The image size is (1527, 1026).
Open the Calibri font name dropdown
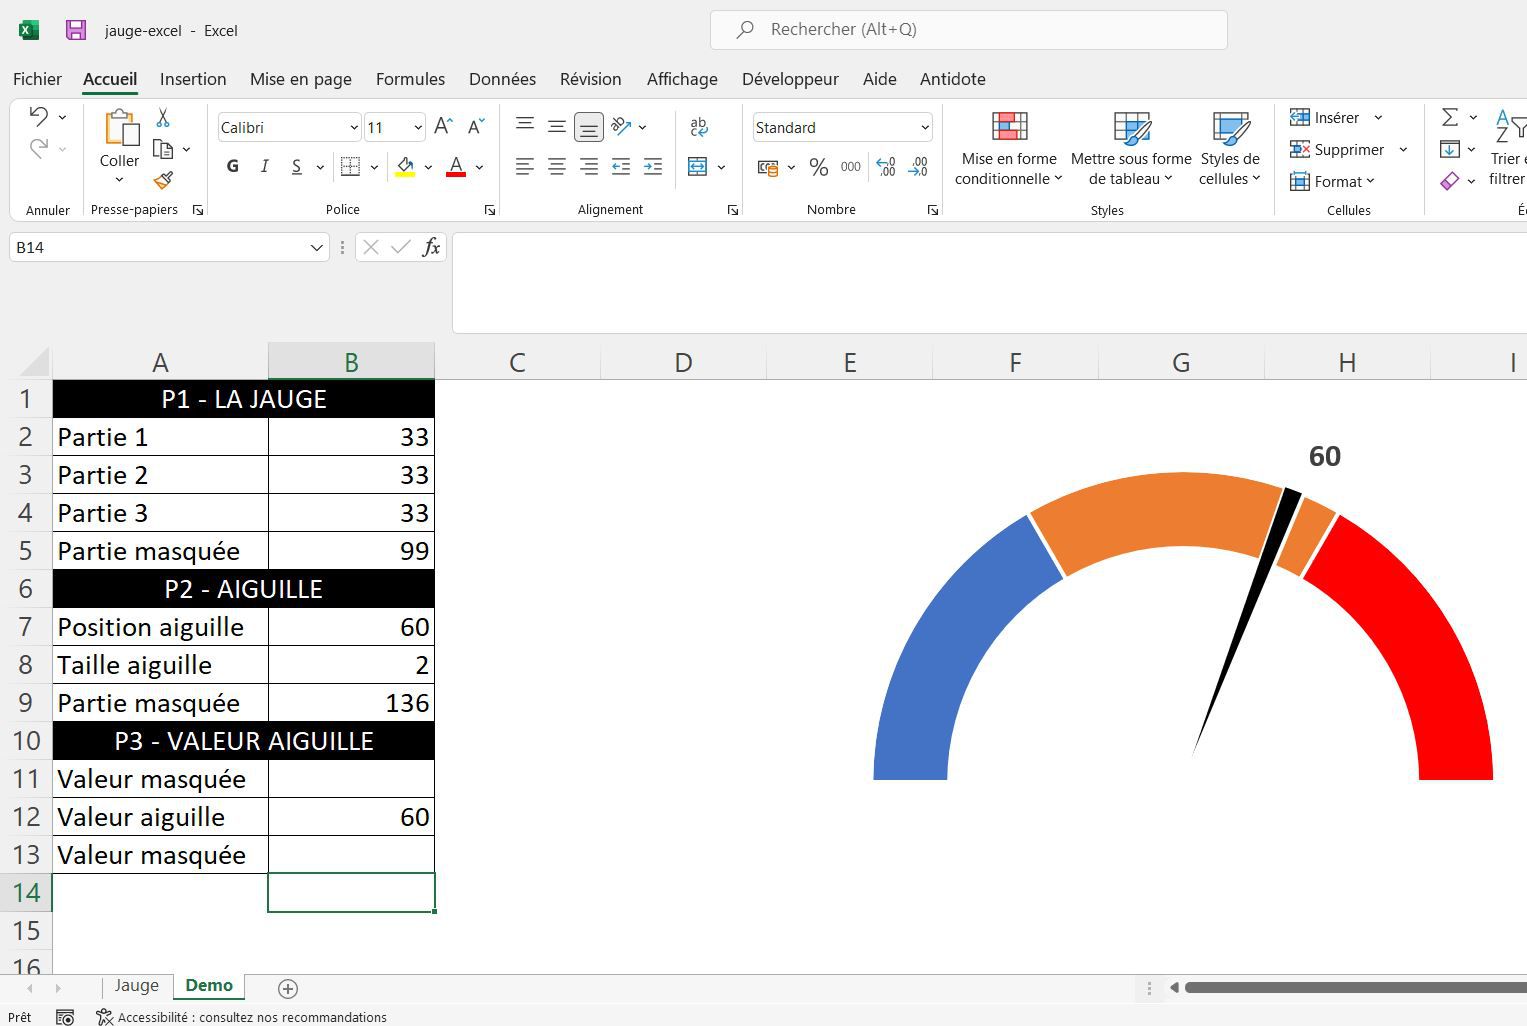[x=353, y=127]
